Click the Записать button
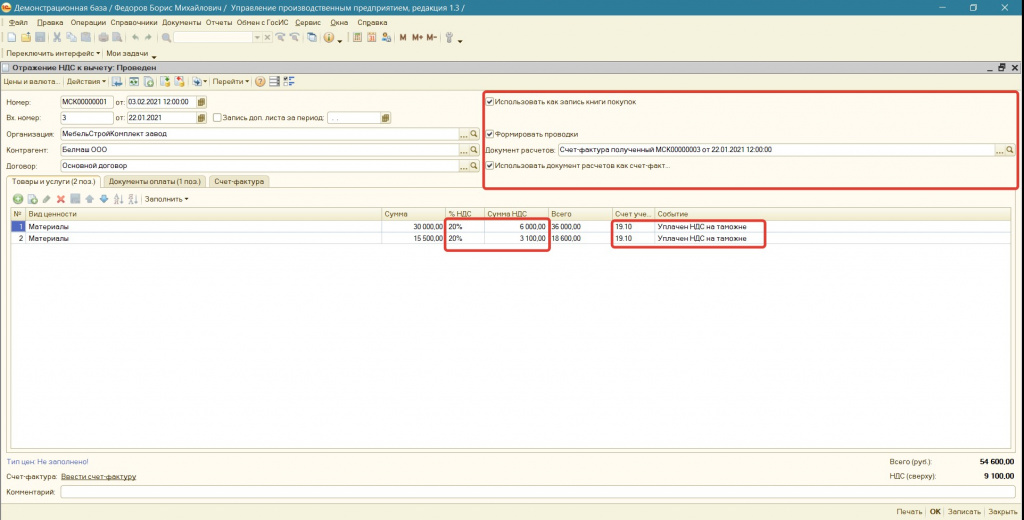The width and height of the screenshot is (1024, 520). [x=964, y=512]
